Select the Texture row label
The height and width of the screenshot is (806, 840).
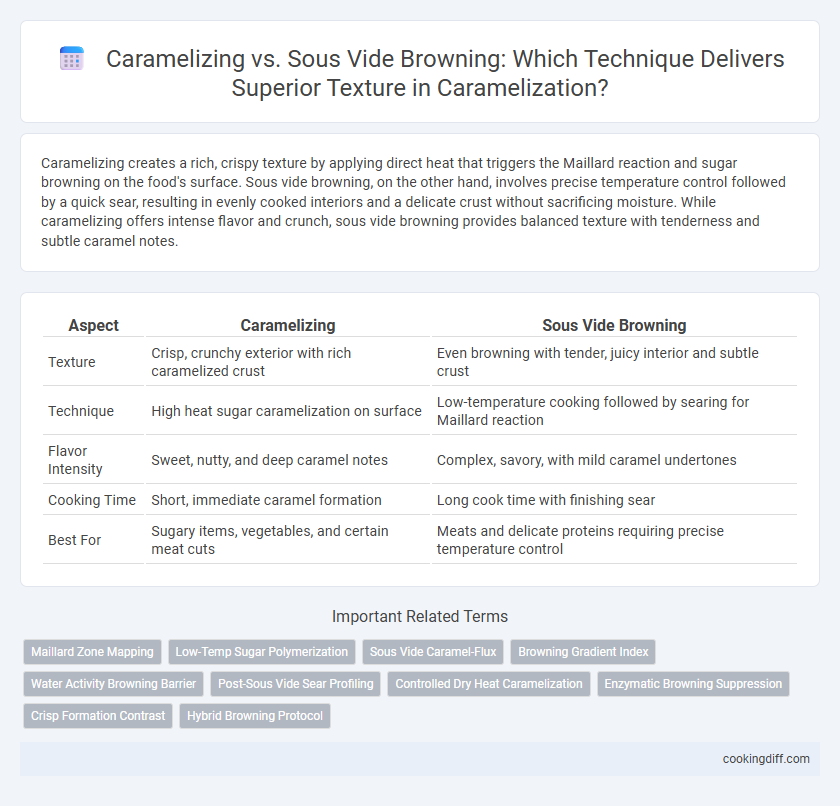(x=72, y=362)
